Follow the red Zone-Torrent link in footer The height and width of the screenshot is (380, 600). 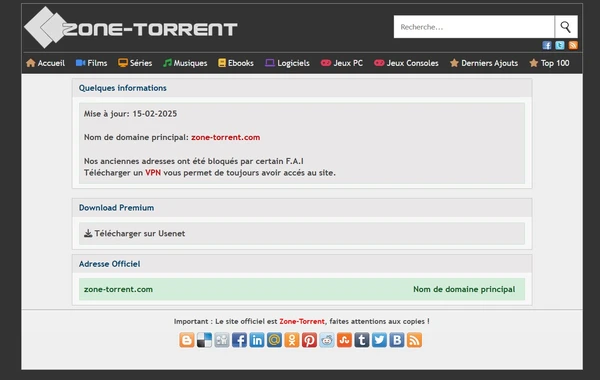[x=302, y=321]
